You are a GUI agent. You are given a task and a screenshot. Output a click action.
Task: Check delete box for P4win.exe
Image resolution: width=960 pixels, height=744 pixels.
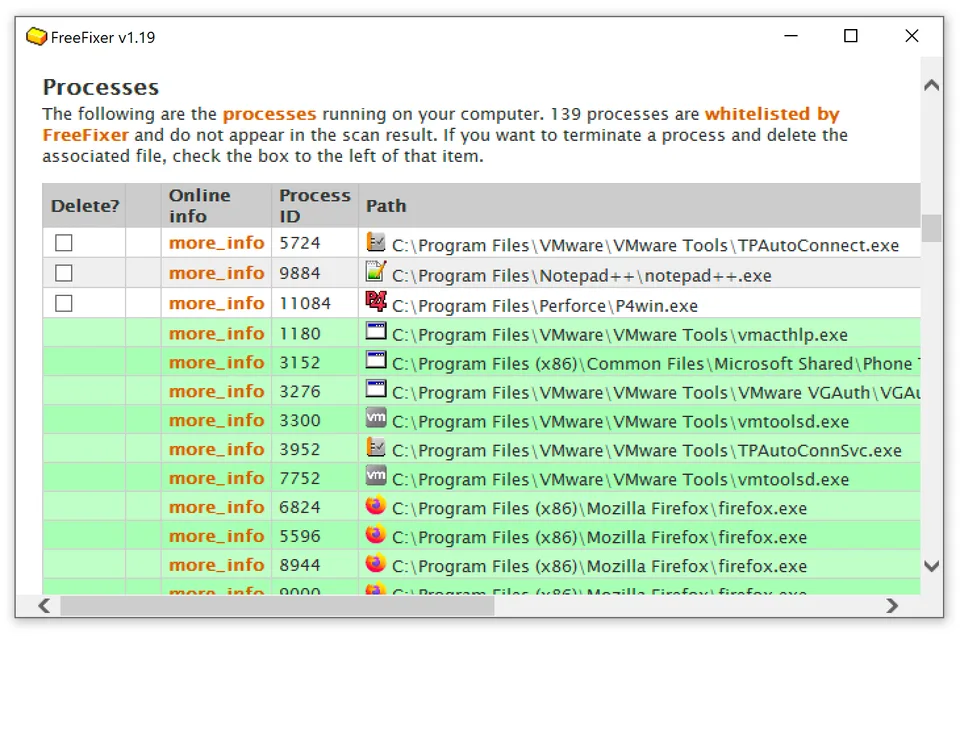(64, 303)
